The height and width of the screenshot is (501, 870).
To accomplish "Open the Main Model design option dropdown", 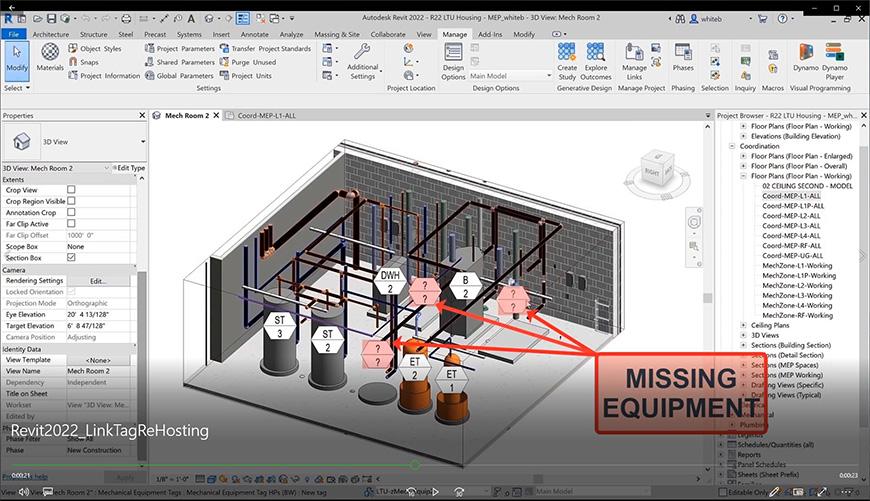I will click(x=510, y=76).
